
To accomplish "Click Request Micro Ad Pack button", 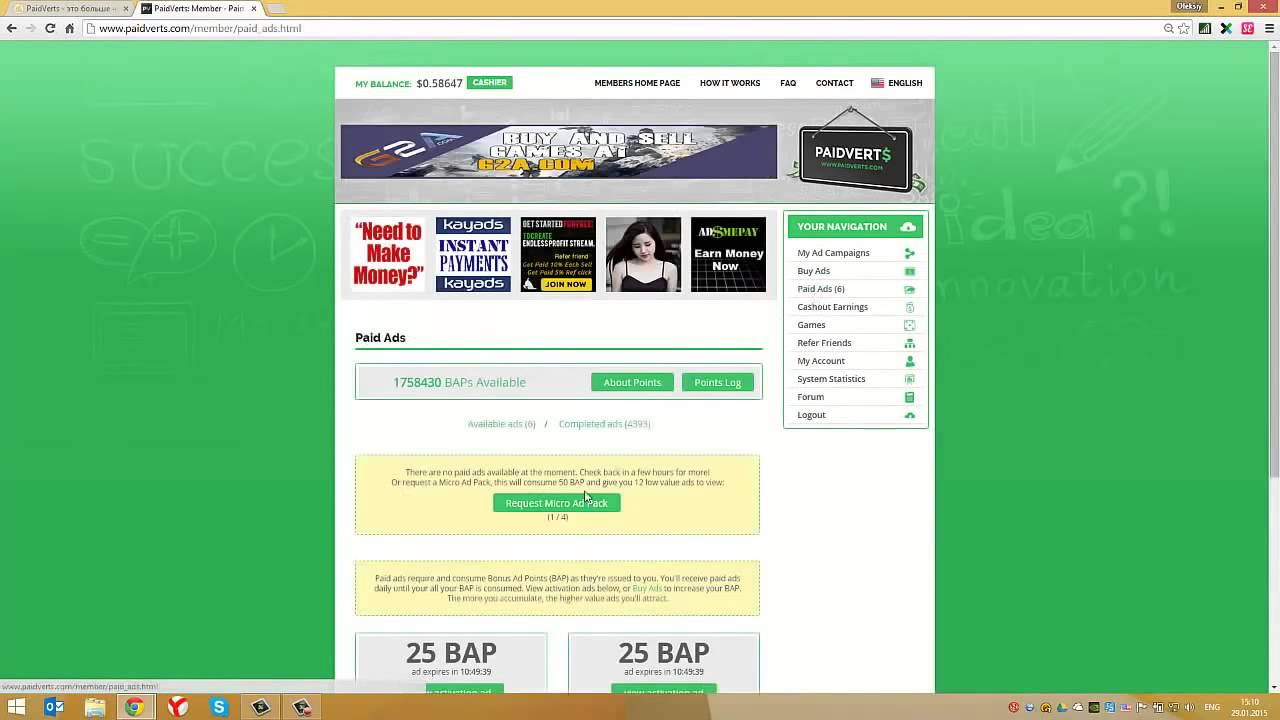I will click(557, 503).
